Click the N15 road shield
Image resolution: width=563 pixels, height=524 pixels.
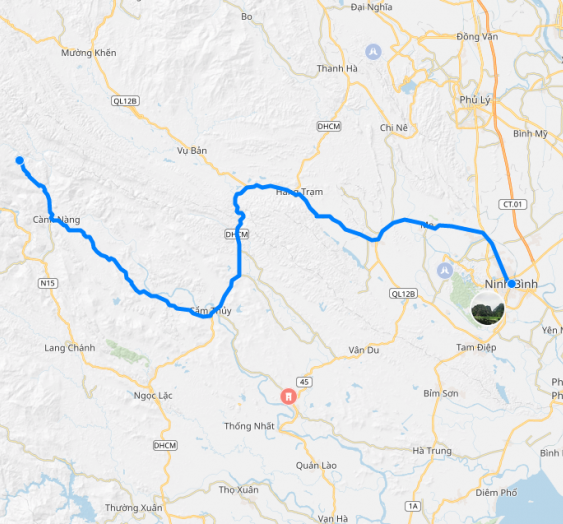48,283
